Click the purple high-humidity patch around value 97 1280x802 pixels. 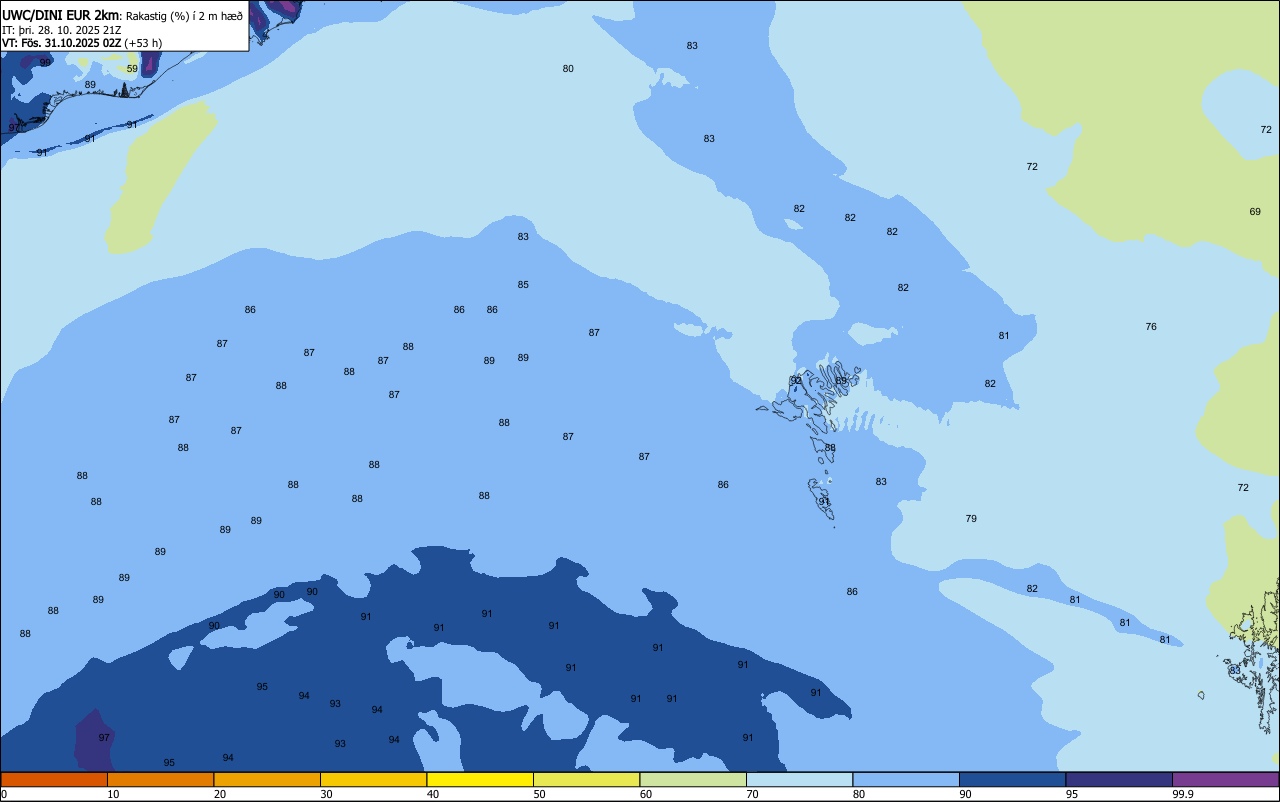(93, 740)
